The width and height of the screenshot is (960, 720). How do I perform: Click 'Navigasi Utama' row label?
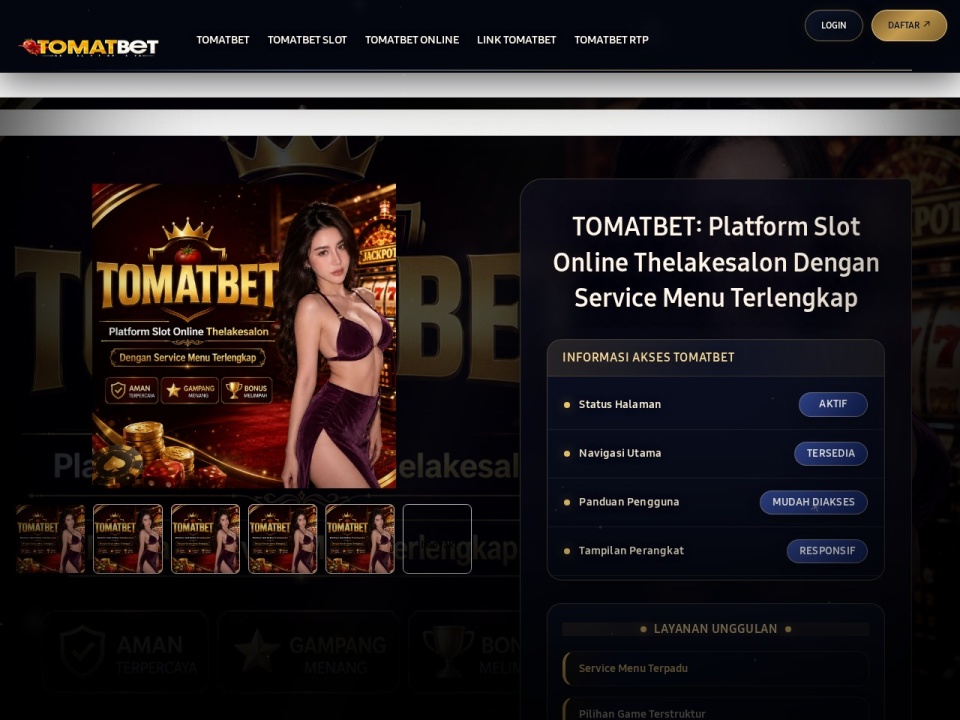pos(620,453)
